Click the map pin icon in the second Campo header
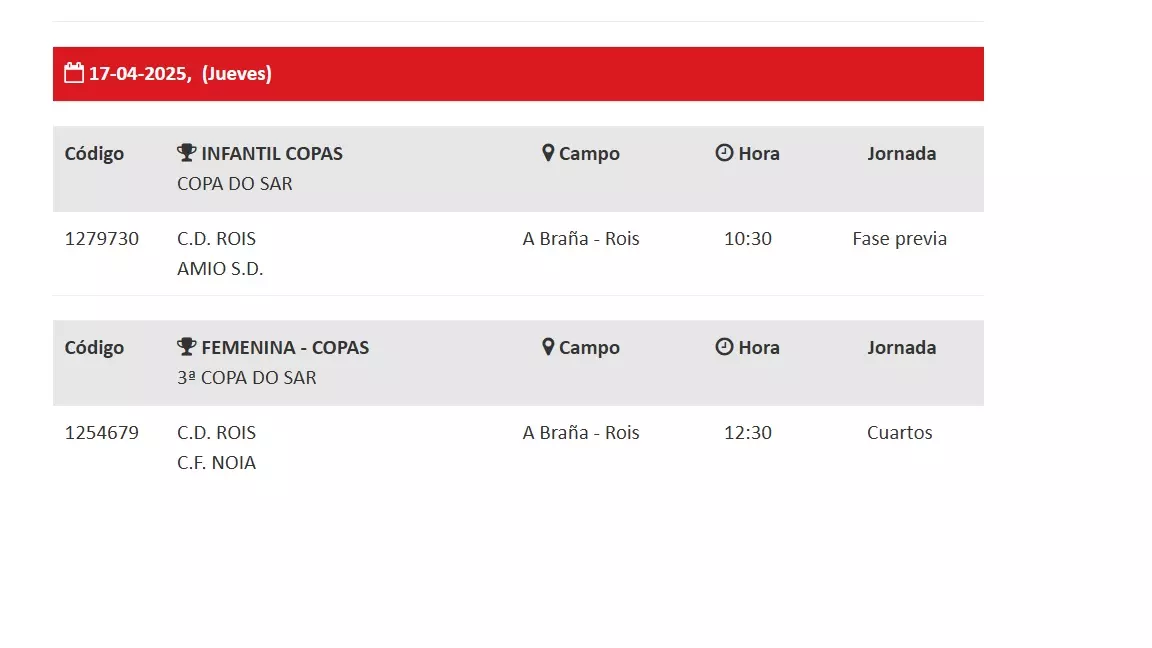Image resolution: width=1152 pixels, height=648 pixels. point(548,347)
